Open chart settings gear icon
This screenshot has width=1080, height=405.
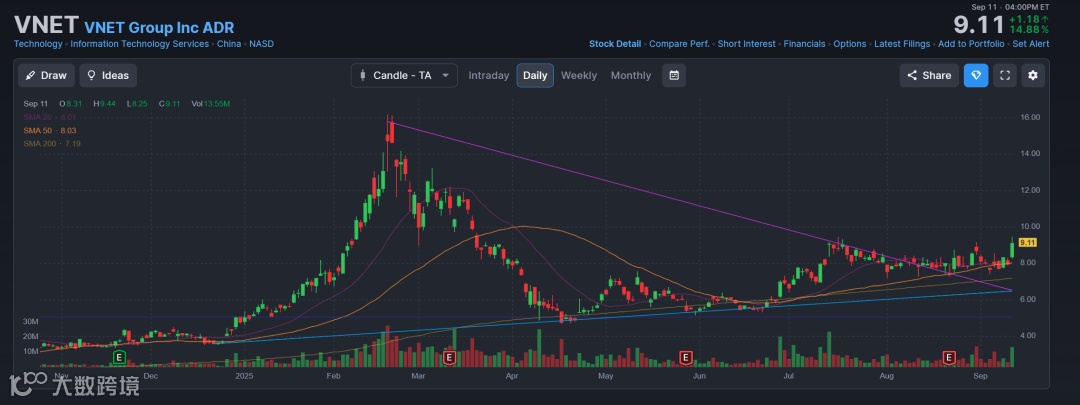(x=1032, y=76)
